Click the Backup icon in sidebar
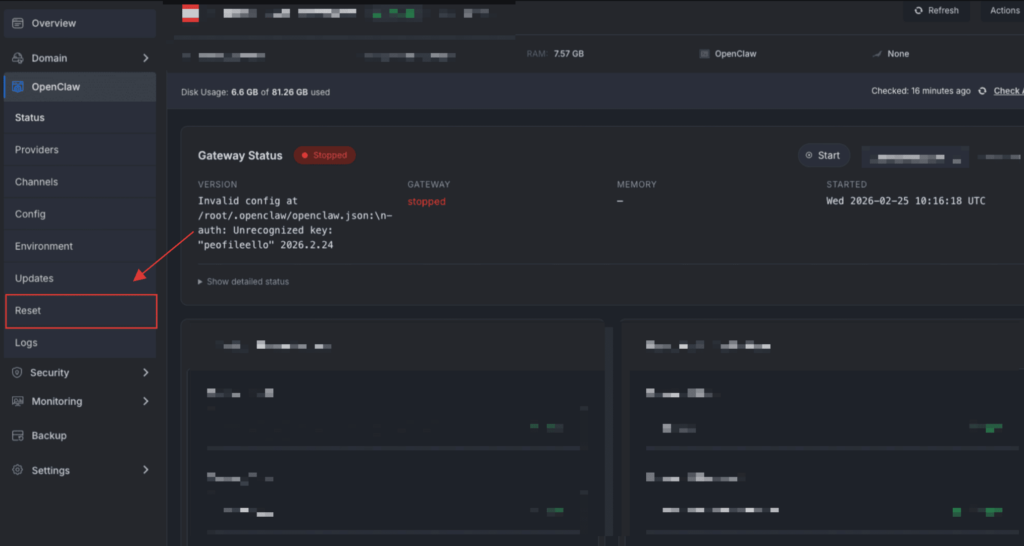This screenshot has width=1024, height=546. [18, 435]
